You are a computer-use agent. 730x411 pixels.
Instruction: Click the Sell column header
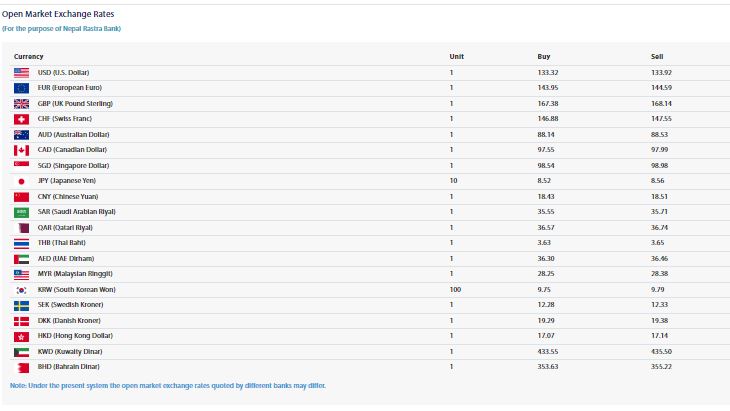[656, 56]
